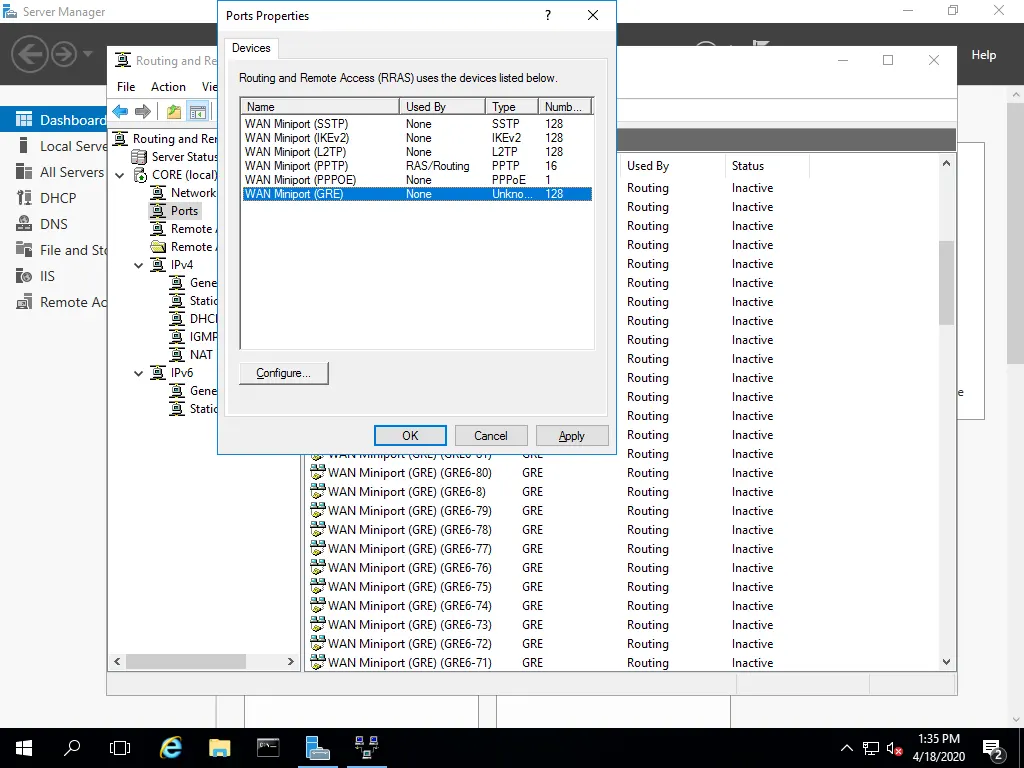Image resolution: width=1024 pixels, height=768 pixels.
Task: Open the File menu in Routing and Remote Access
Action: click(126, 87)
